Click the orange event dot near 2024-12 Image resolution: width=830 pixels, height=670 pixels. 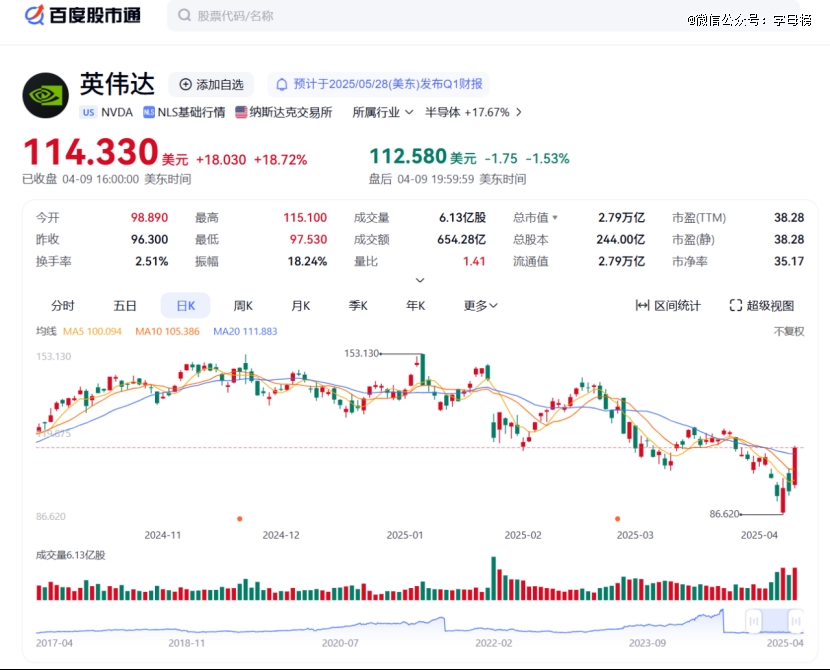point(239,518)
